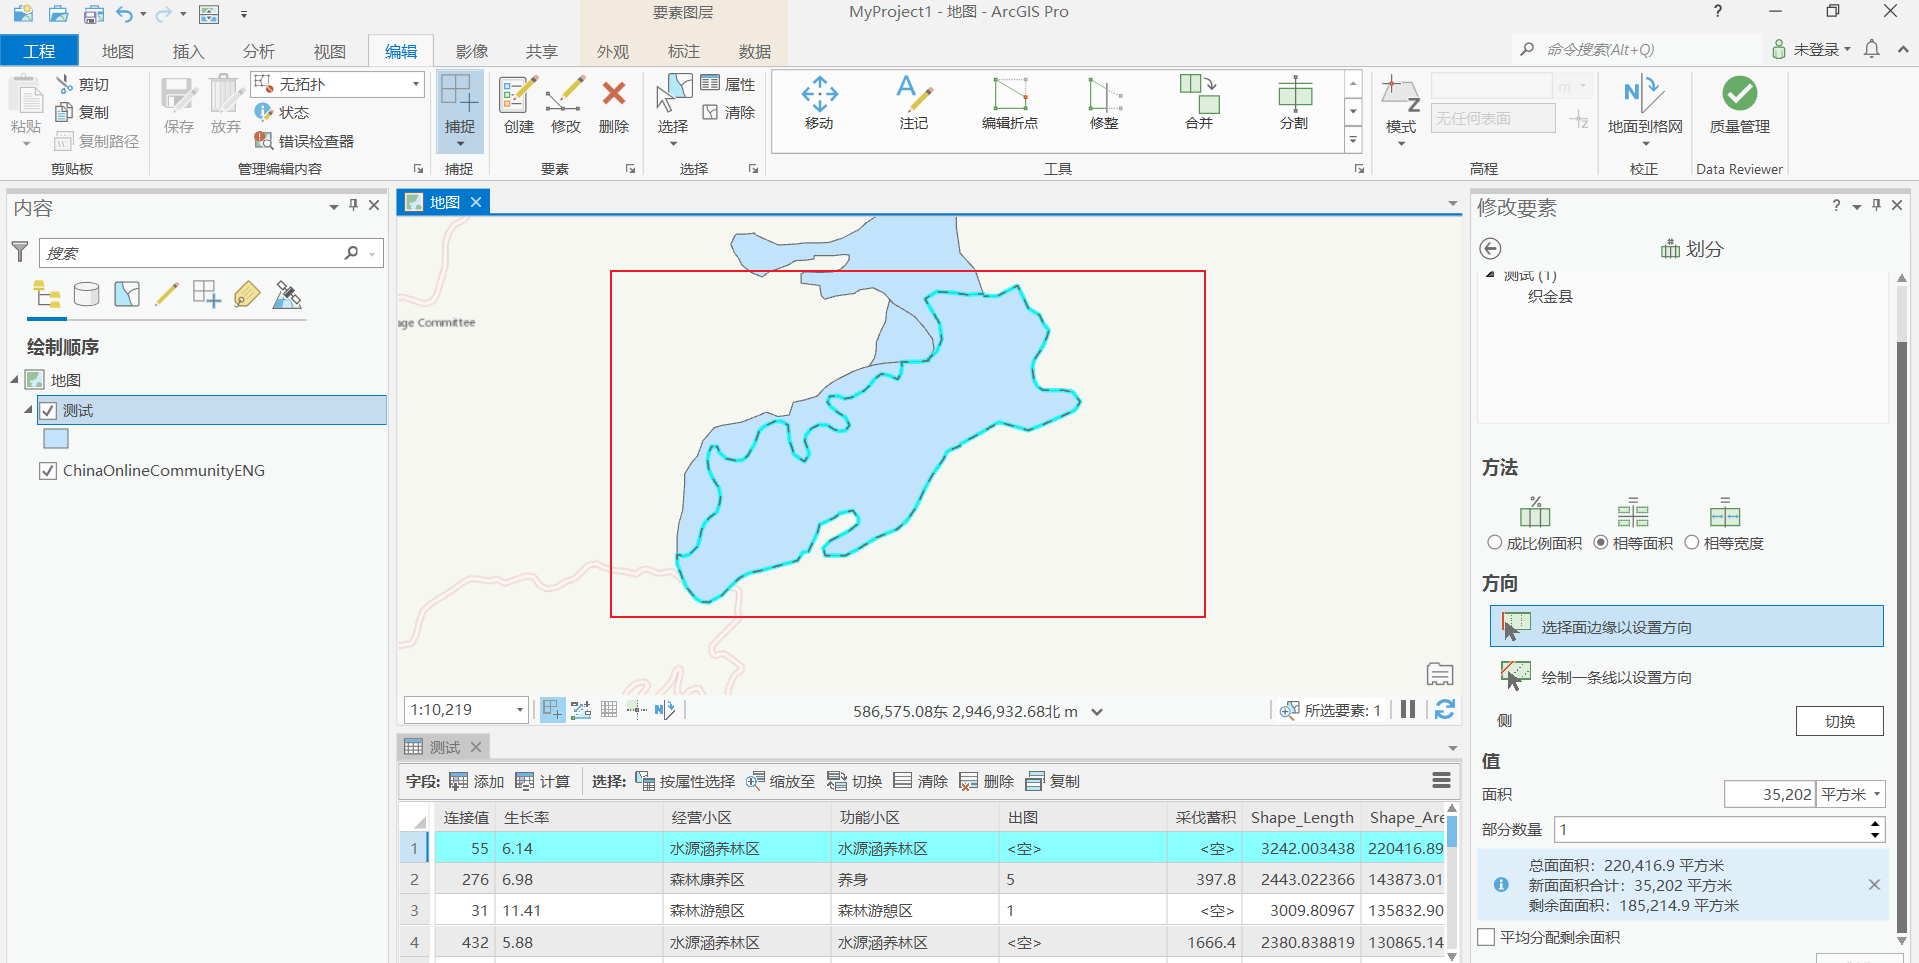Open the 编辑折点 tool
Screen dimensions: 1919x963
pyautogui.click(x=1010, y=103)
